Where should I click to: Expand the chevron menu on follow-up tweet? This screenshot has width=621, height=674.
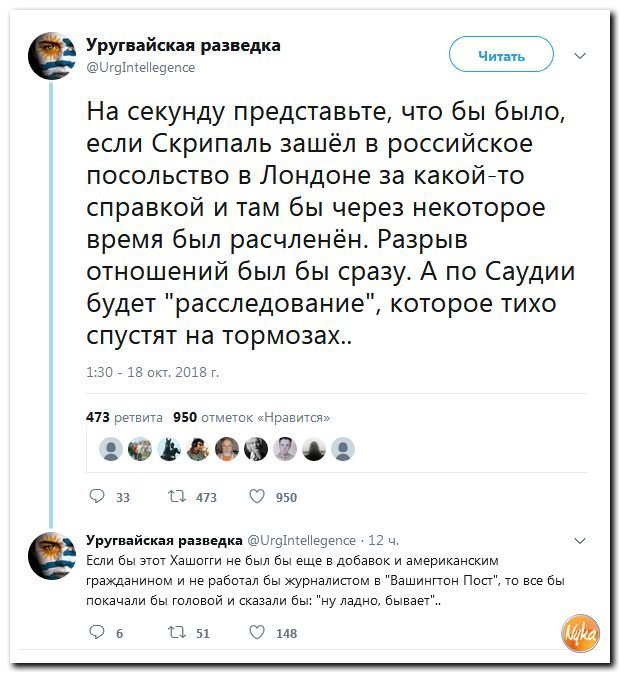(x=580, y=540)
